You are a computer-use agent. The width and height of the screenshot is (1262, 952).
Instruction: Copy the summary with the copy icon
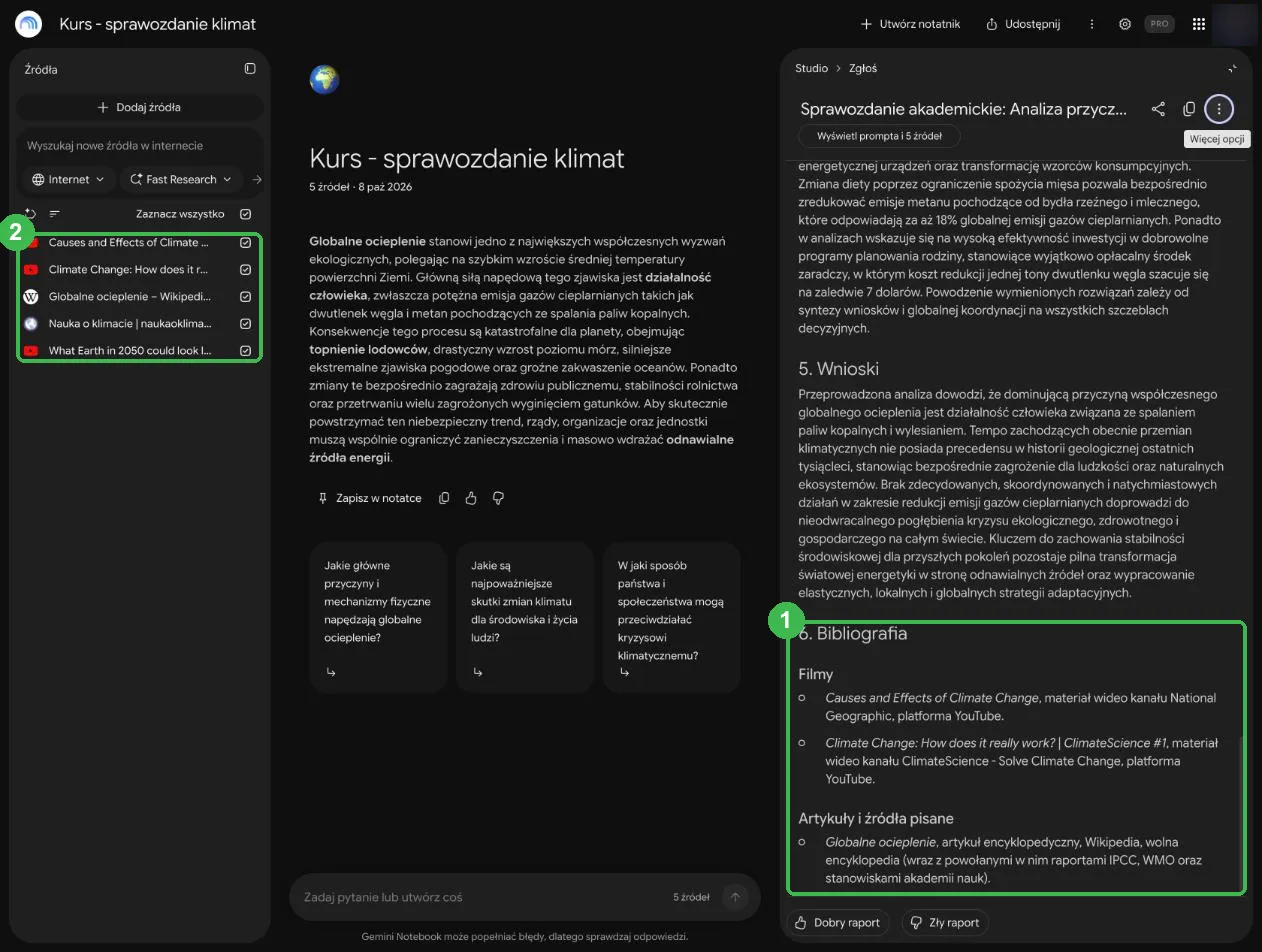pyautogui.click(x=444, y=498)
